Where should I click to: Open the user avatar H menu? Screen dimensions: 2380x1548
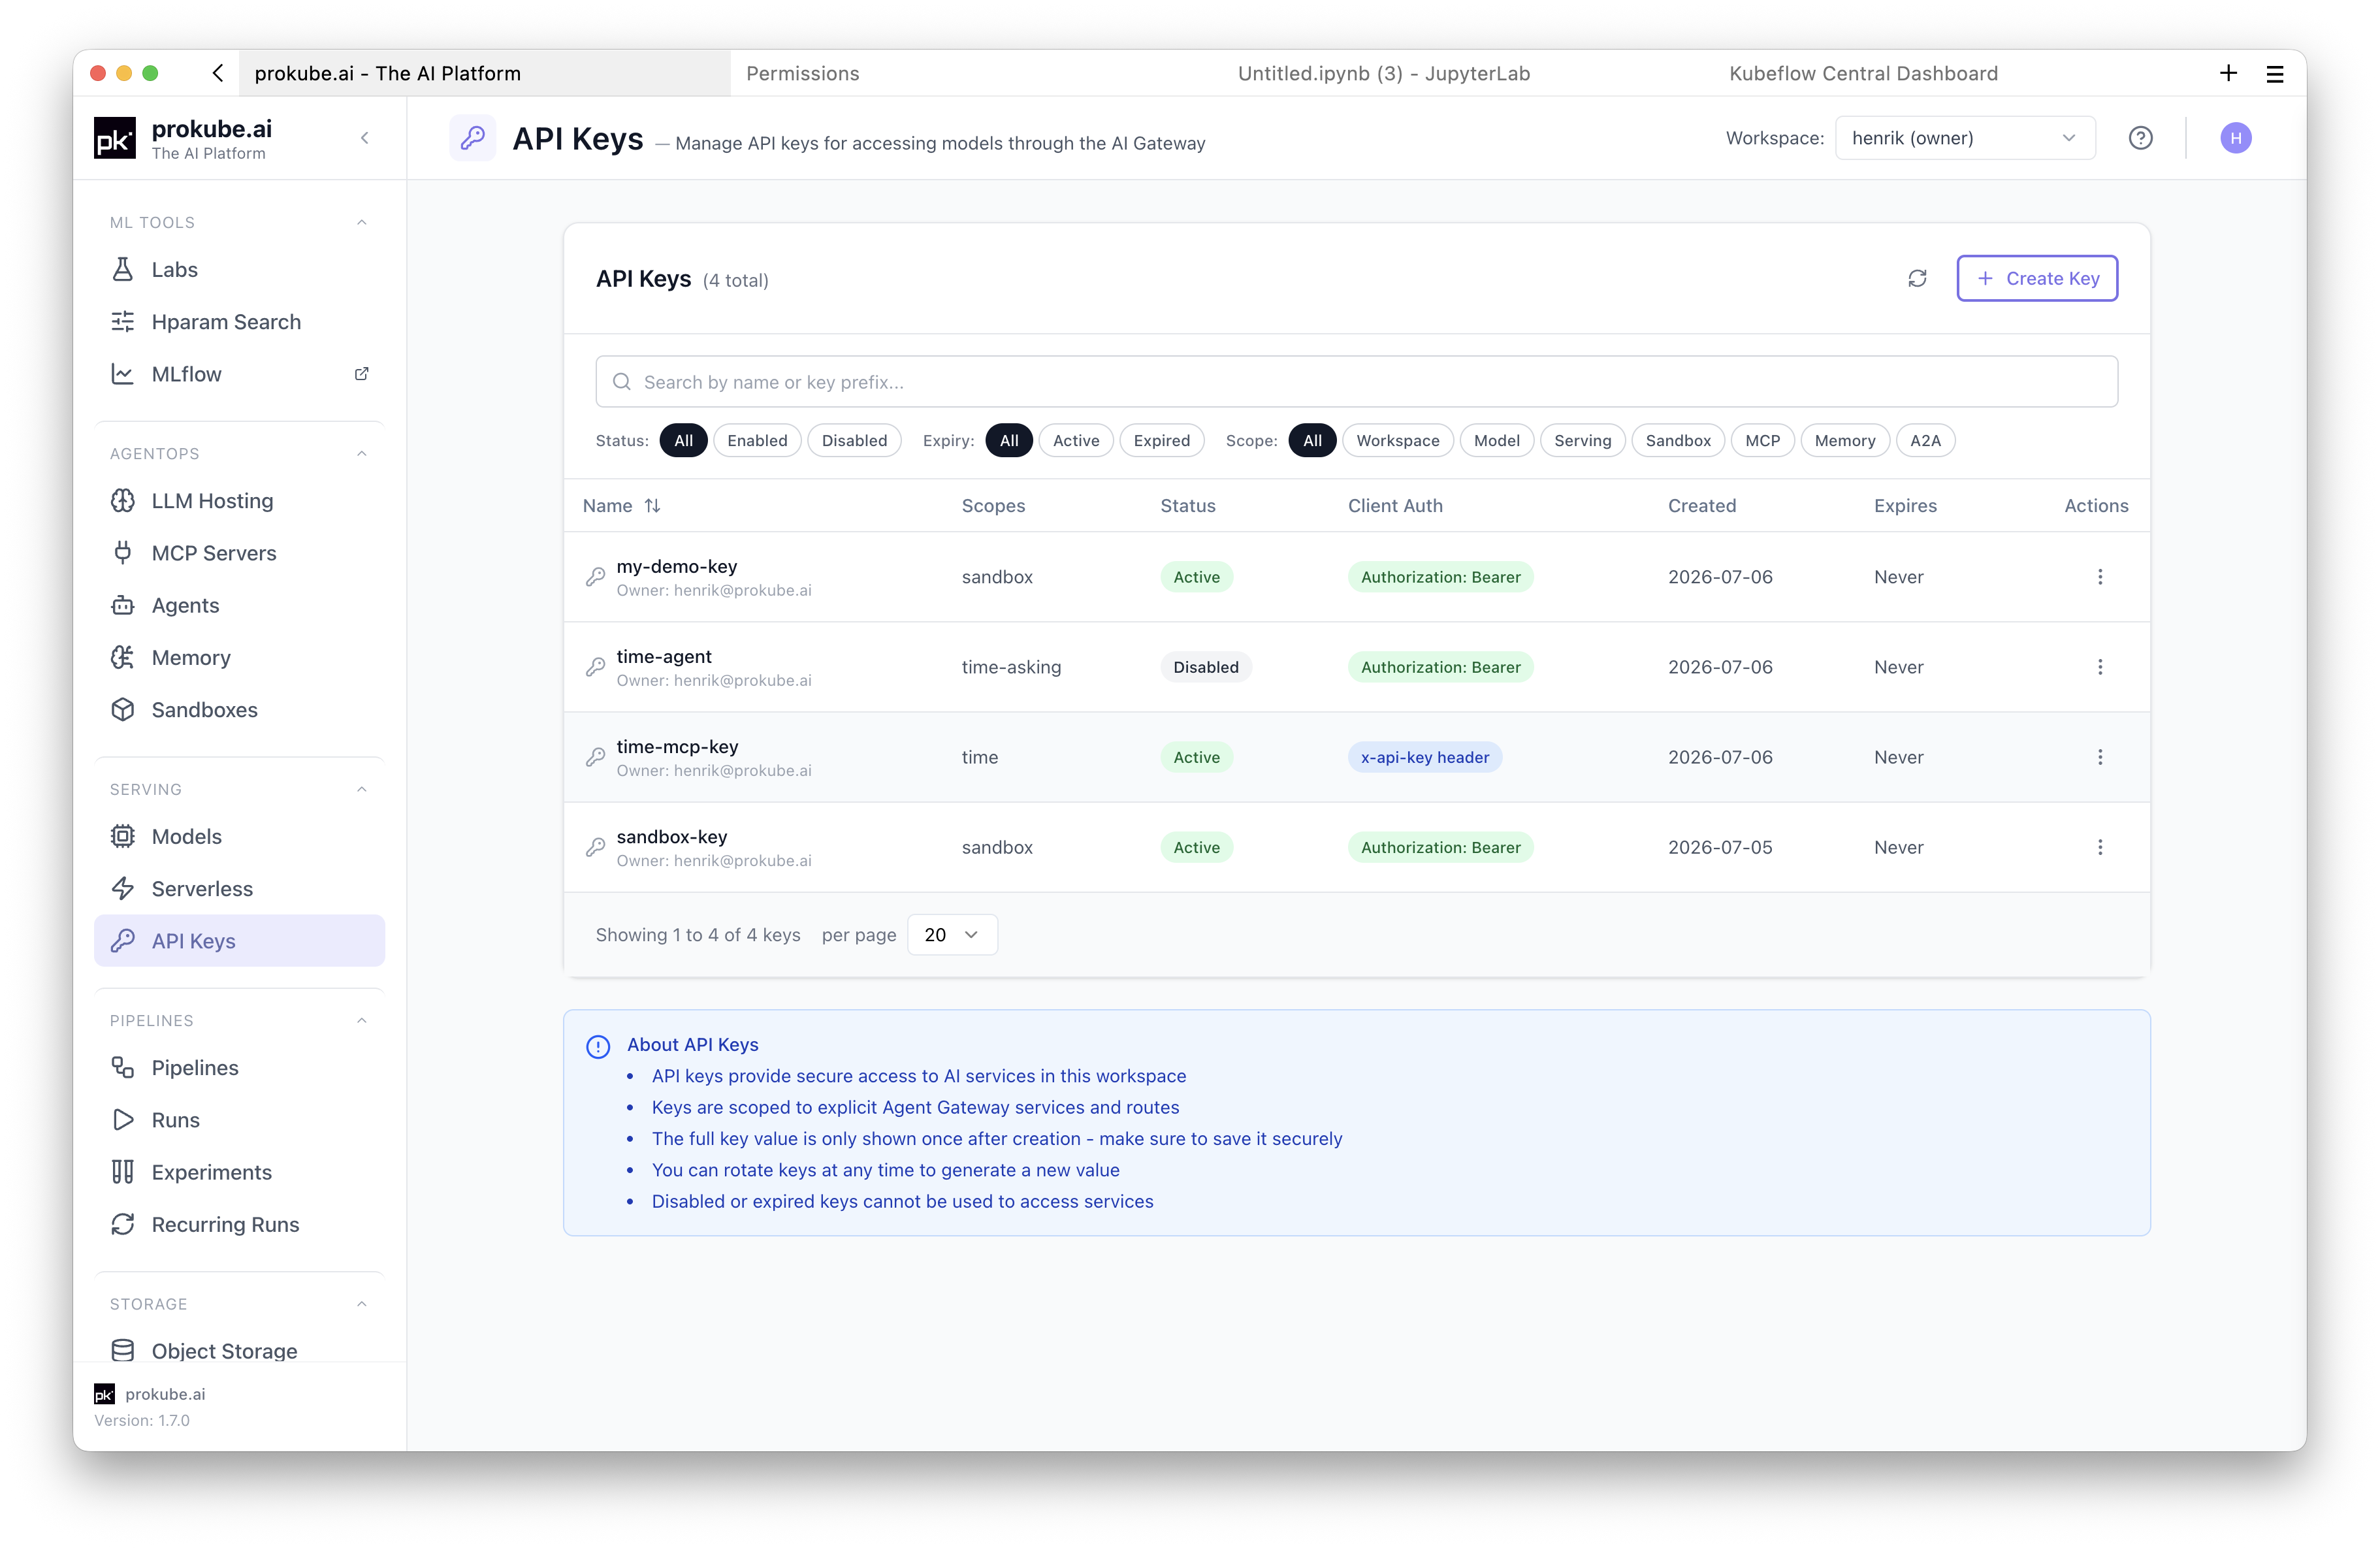(2235, 138)
